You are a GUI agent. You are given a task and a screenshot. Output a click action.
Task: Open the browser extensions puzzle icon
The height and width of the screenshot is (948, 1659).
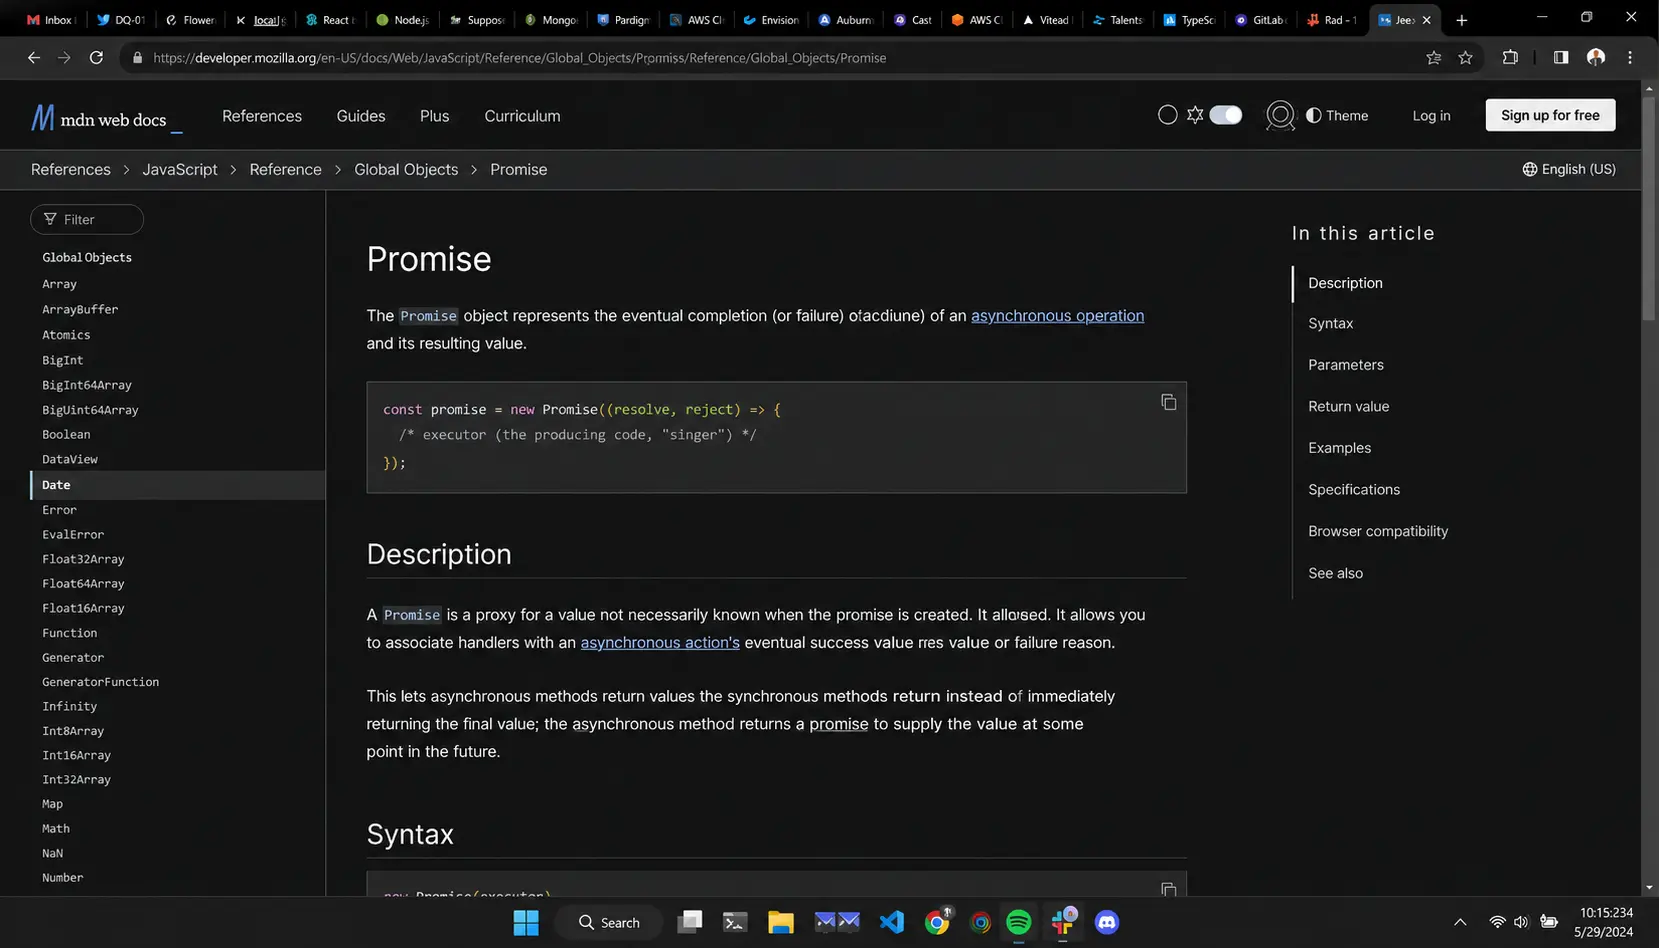click(x=1510, y=58)
